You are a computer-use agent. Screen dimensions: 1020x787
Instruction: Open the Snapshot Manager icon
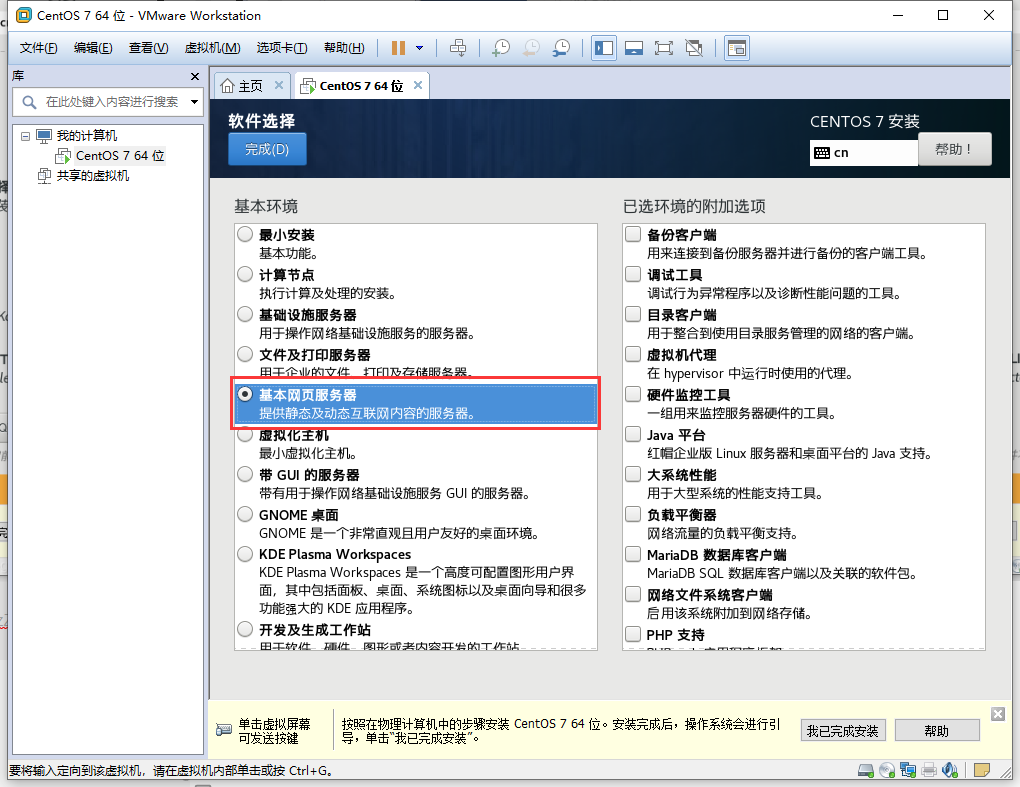point(562,47)
